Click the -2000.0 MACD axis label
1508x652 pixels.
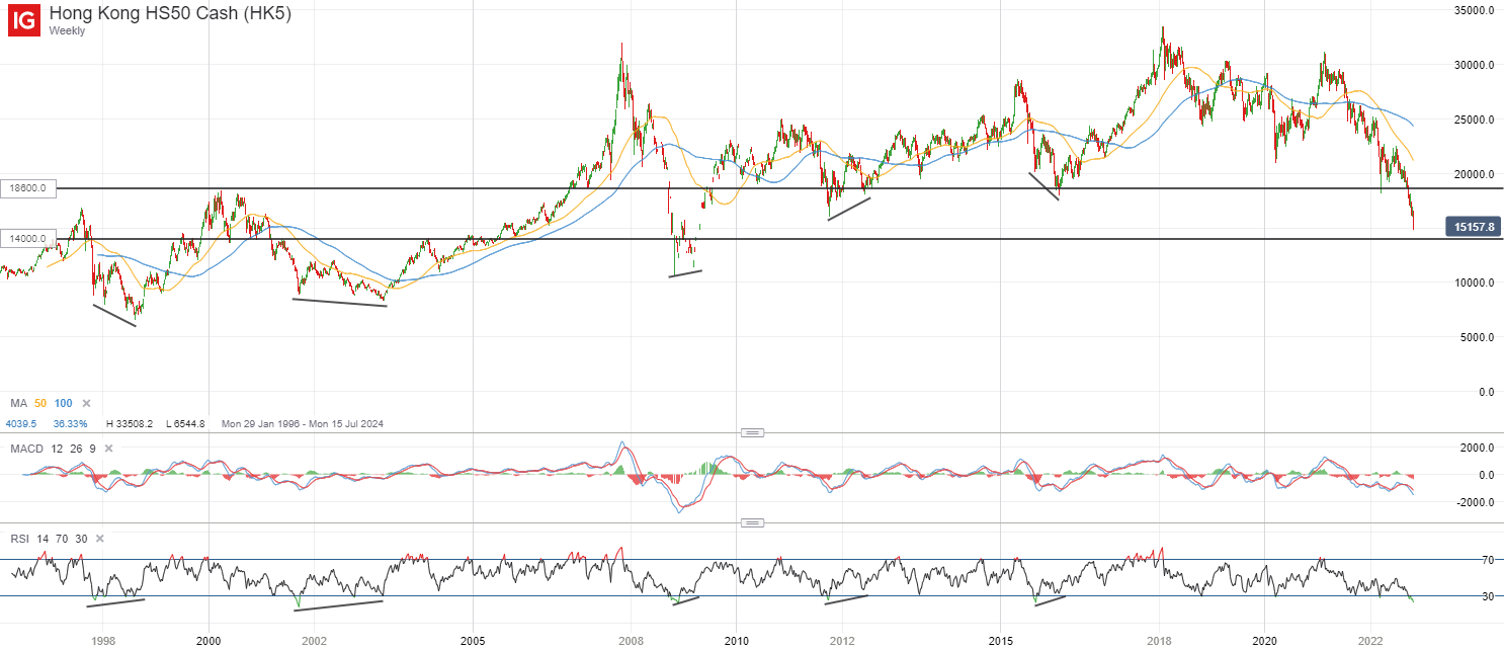[x=1475, y=502]
